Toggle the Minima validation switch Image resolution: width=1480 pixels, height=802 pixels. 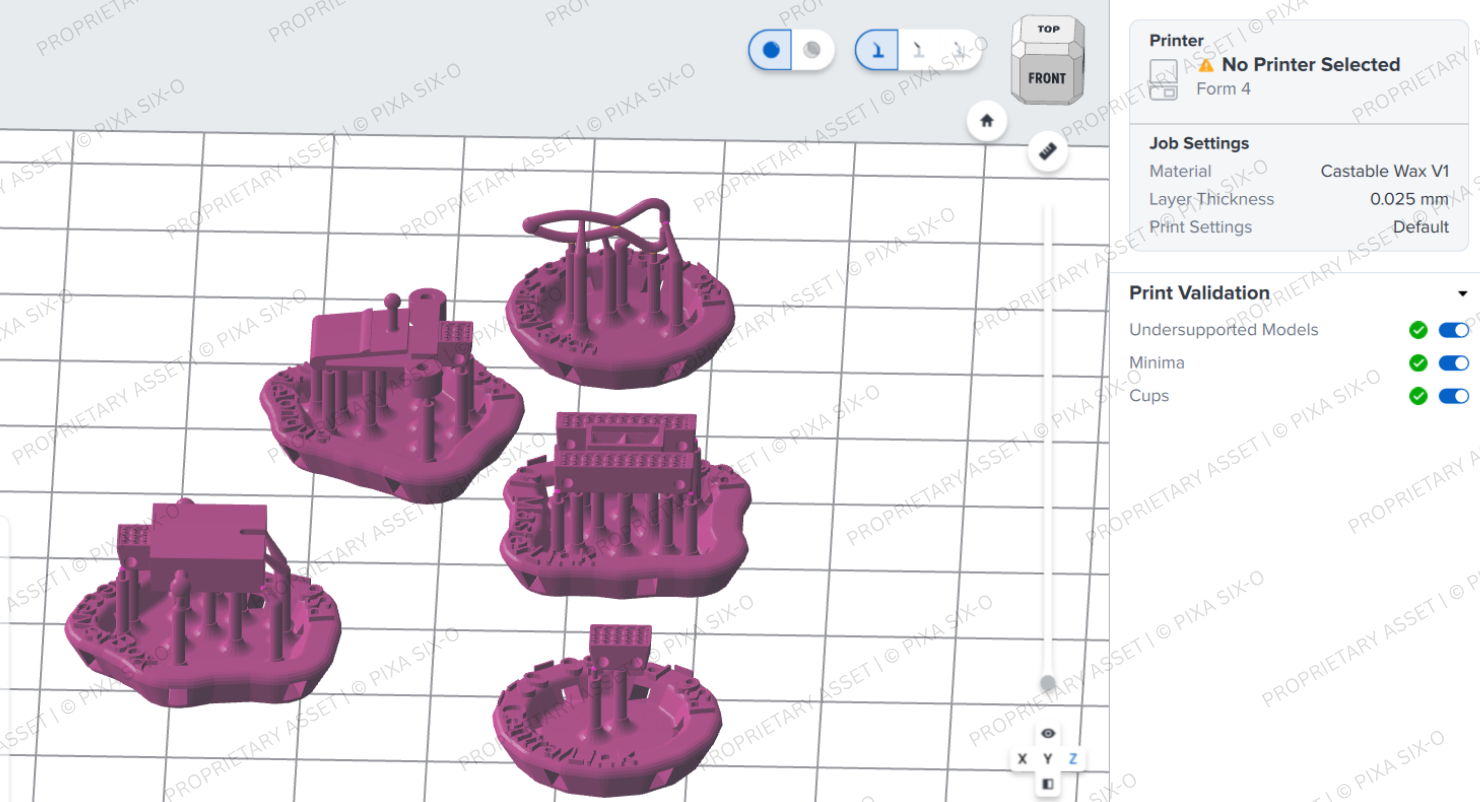coord(1454,363)
